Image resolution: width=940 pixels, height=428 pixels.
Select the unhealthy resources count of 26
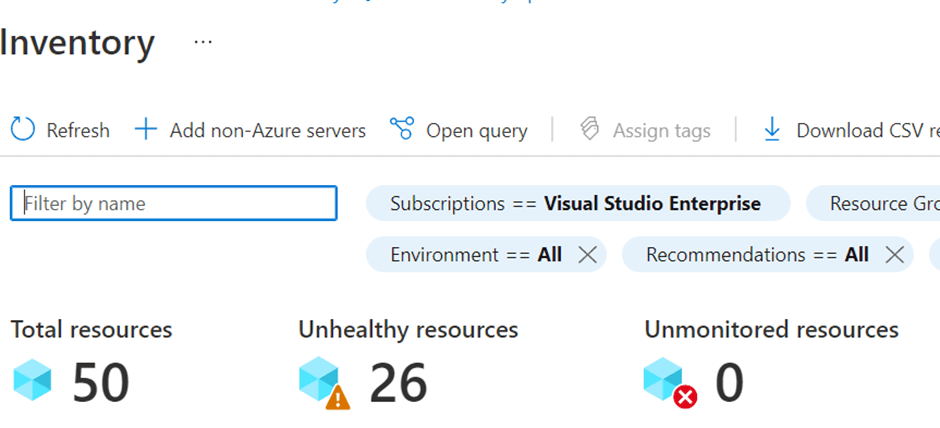pos(398,384)
